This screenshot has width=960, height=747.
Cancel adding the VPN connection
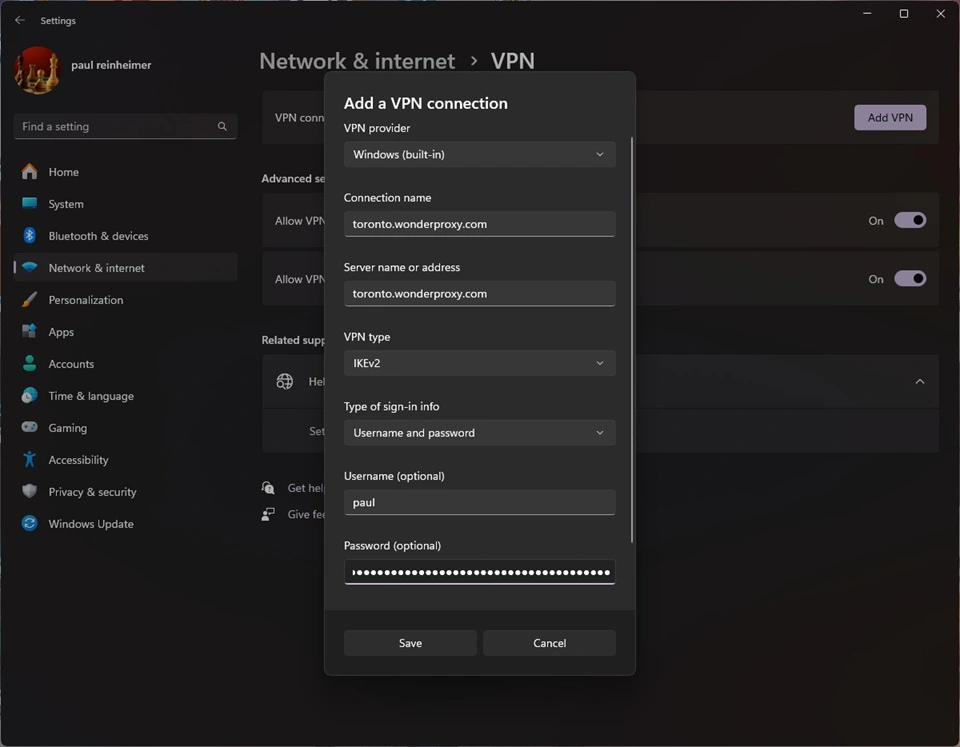pos(549,642)
